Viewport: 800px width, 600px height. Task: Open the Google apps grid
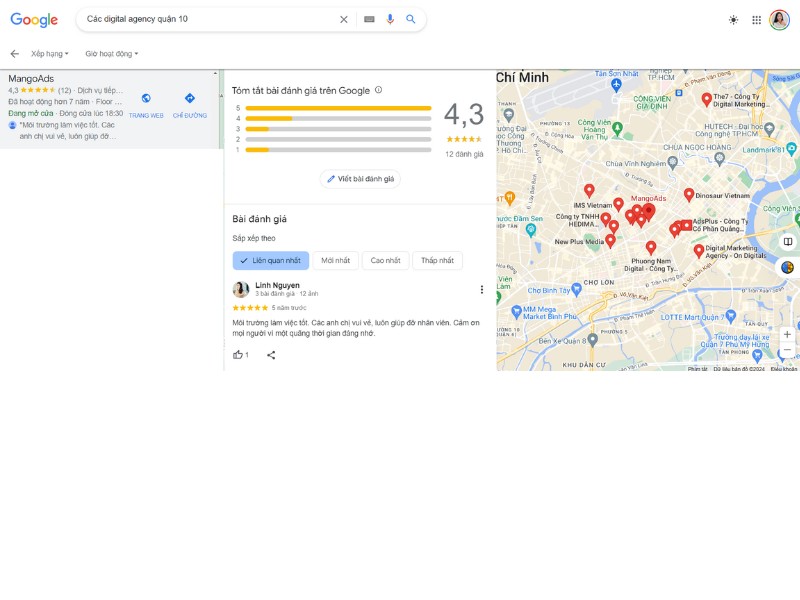[x=757, y=20]
